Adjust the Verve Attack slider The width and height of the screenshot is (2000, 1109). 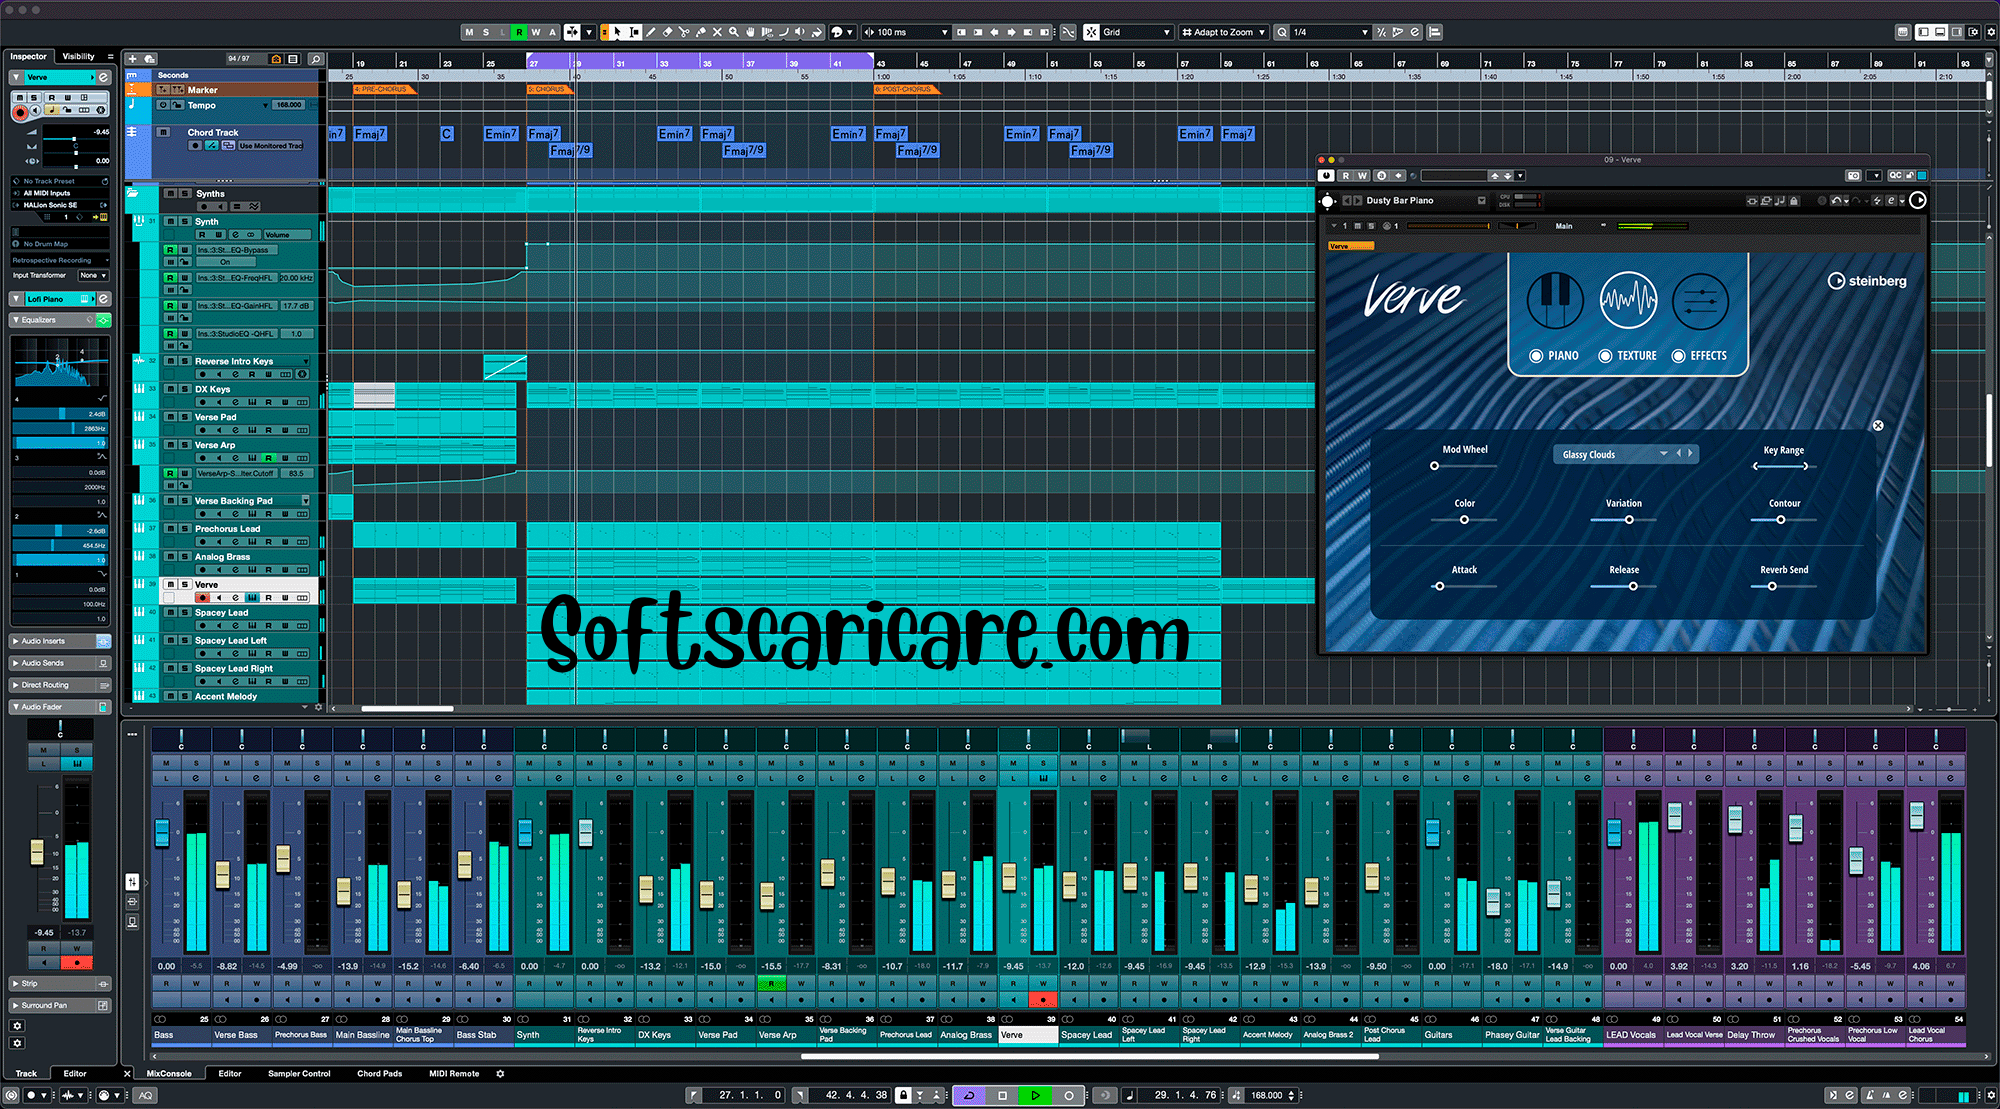[1464, 586]
